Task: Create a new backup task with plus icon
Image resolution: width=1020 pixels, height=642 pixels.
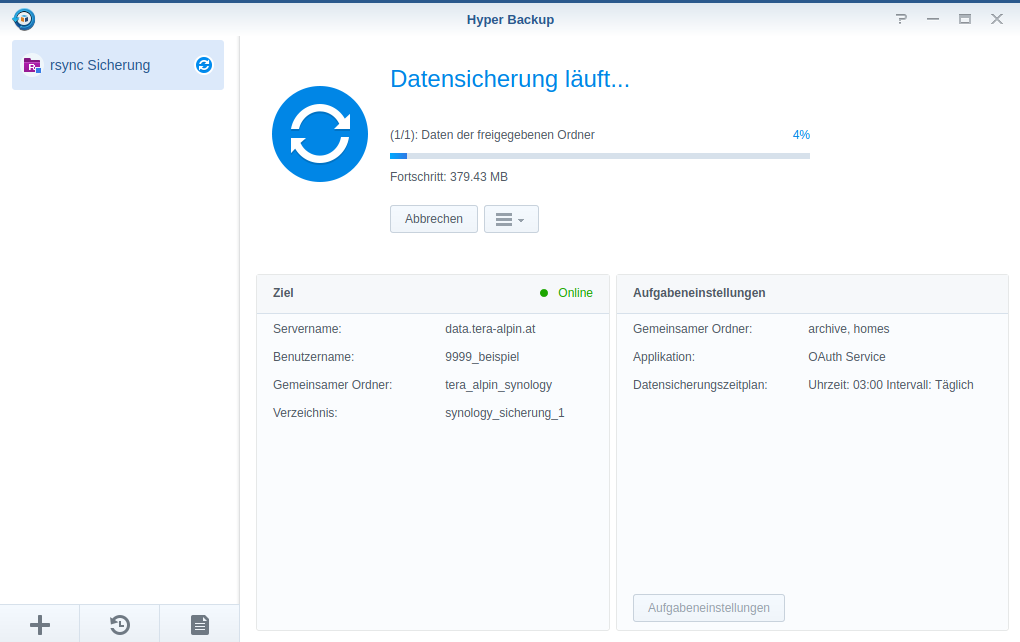Action: click(40, 625)
